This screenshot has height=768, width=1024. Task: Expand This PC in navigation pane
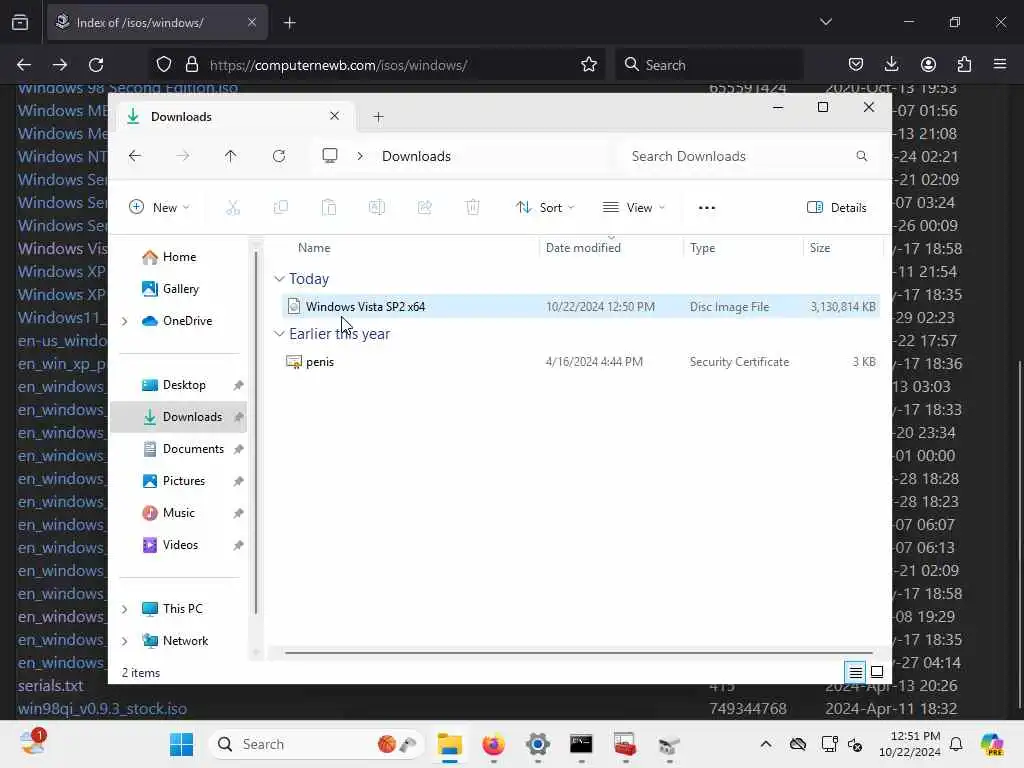click(x=125, y=609)
